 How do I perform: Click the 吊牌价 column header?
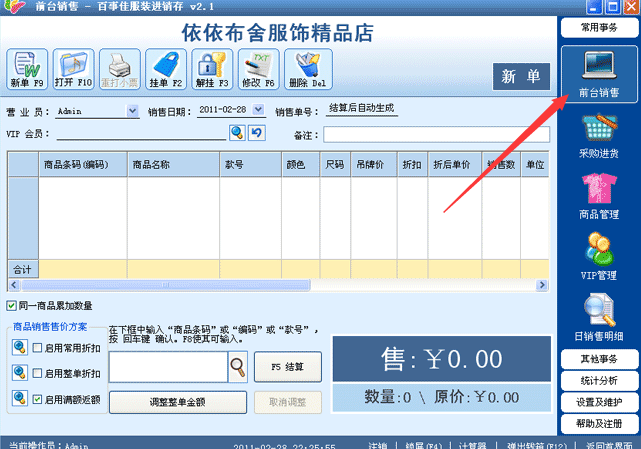374,164
